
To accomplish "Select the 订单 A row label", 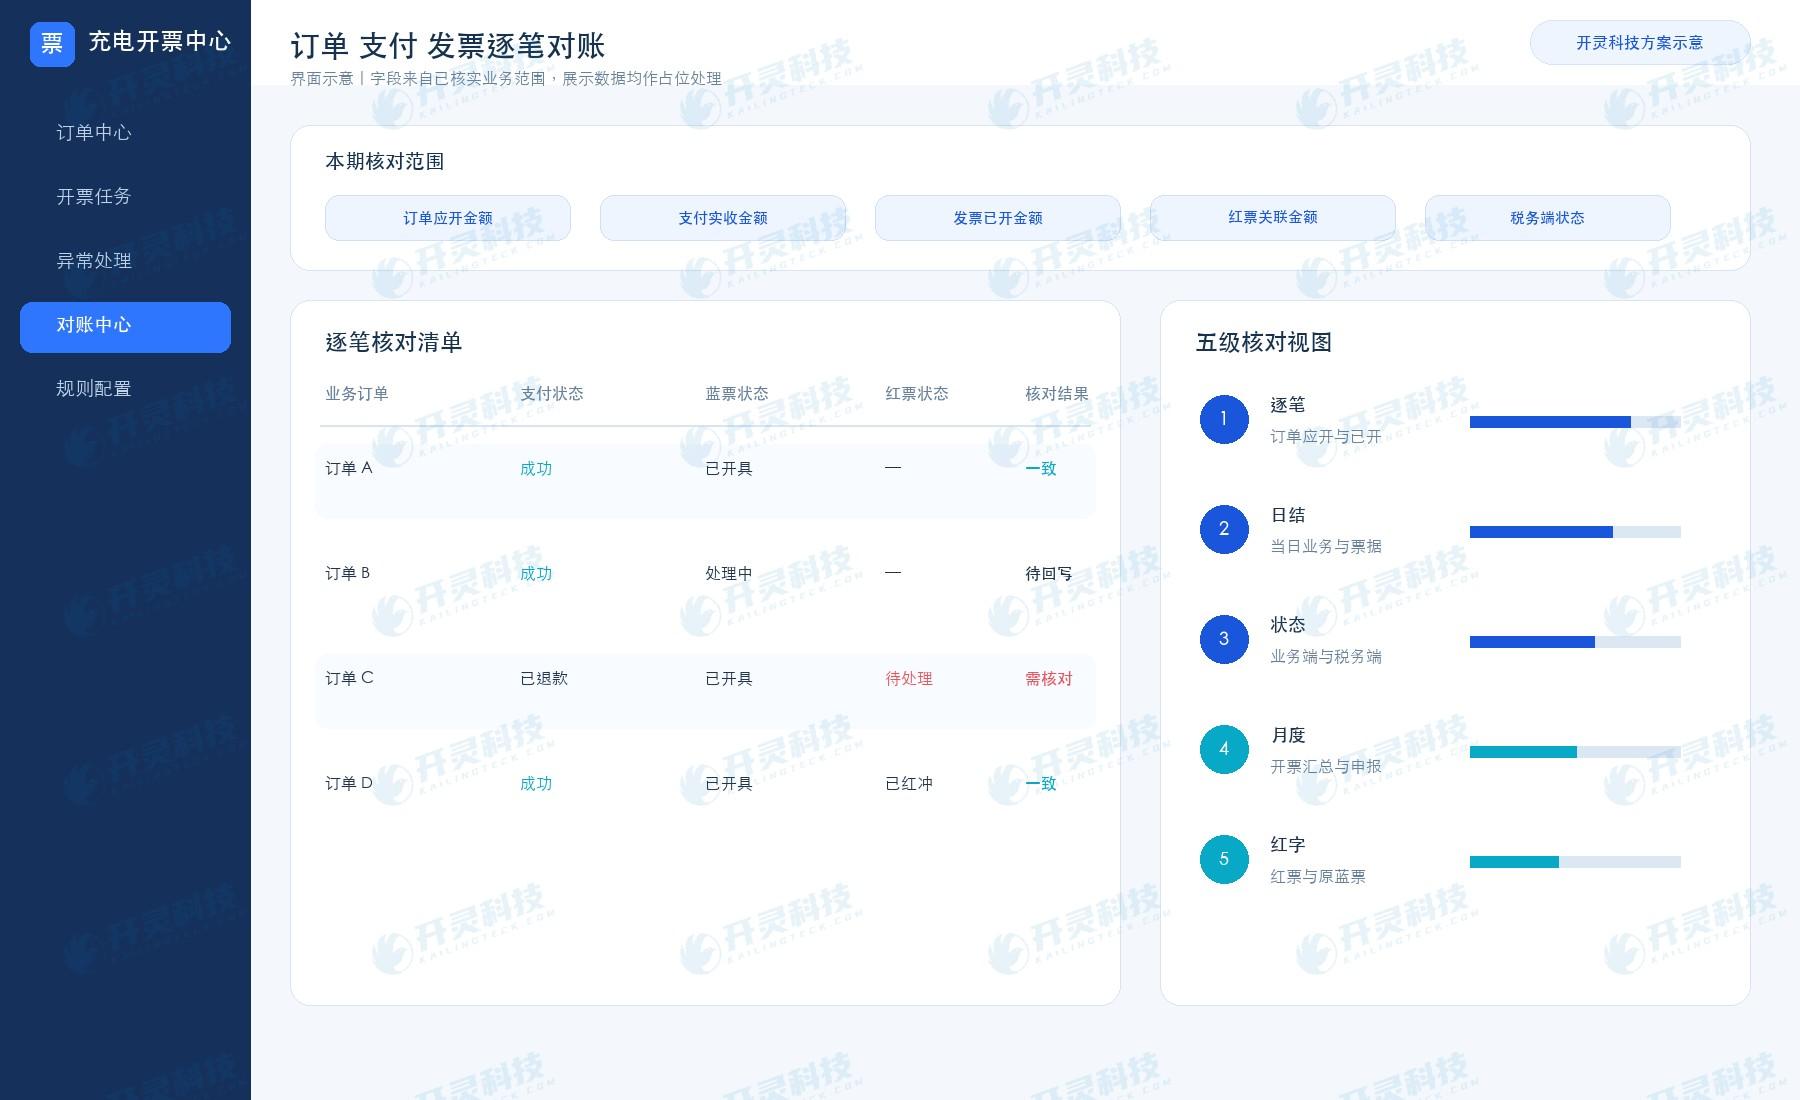I will pyautogui.click(x=349, y=468).
